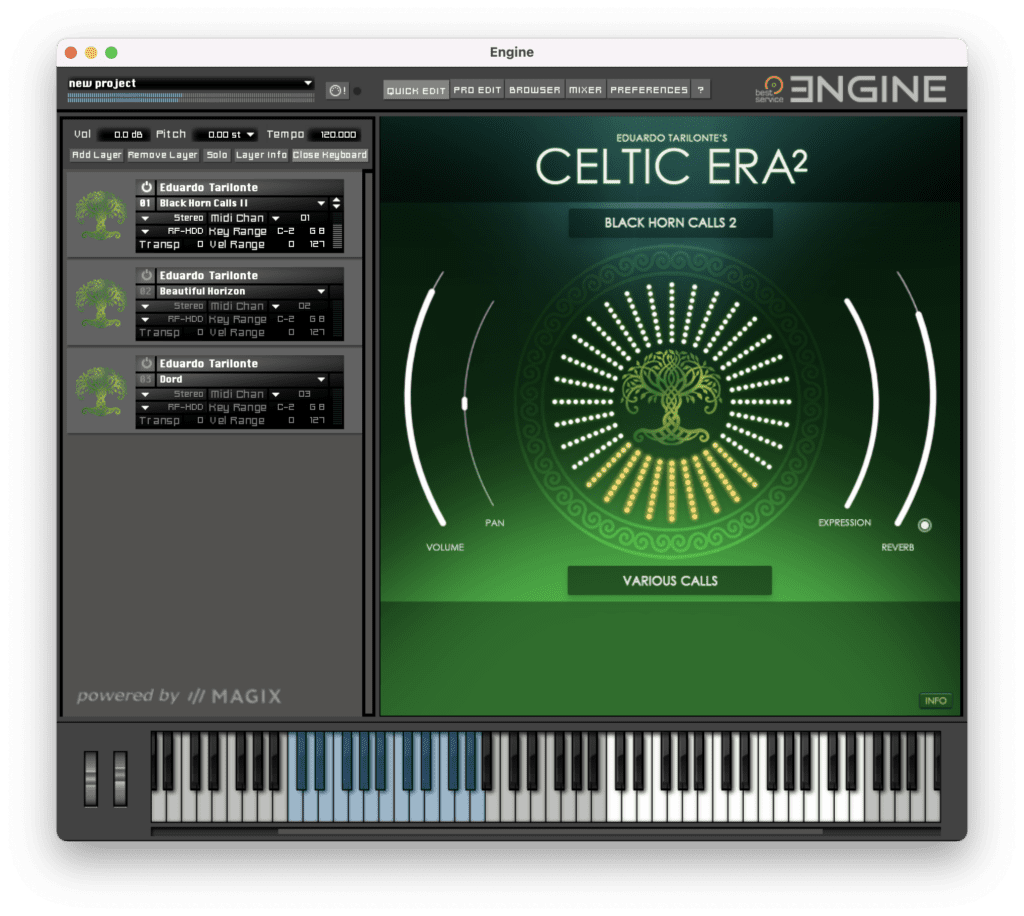Click the Add Layer button

click(97, 155)
